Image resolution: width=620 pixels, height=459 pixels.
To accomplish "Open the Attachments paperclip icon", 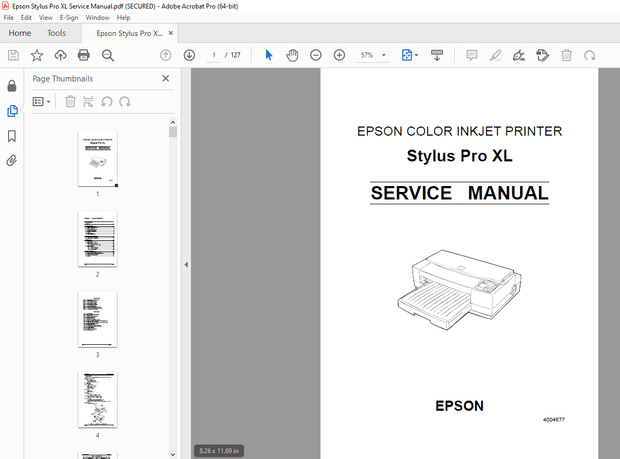I will pos(11,161).
